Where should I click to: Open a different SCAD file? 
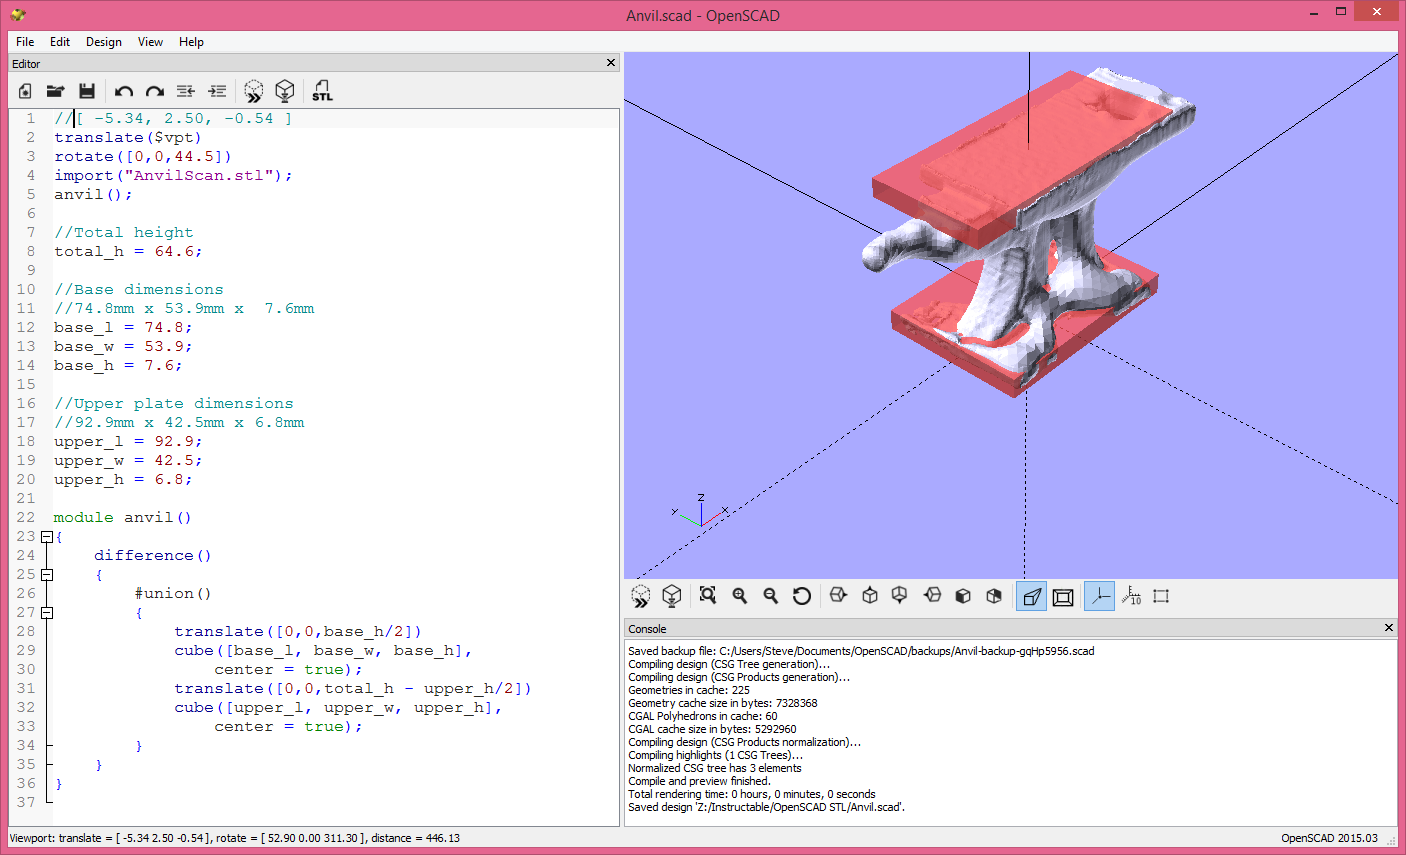pyautogui.click(x=55, y=91)
